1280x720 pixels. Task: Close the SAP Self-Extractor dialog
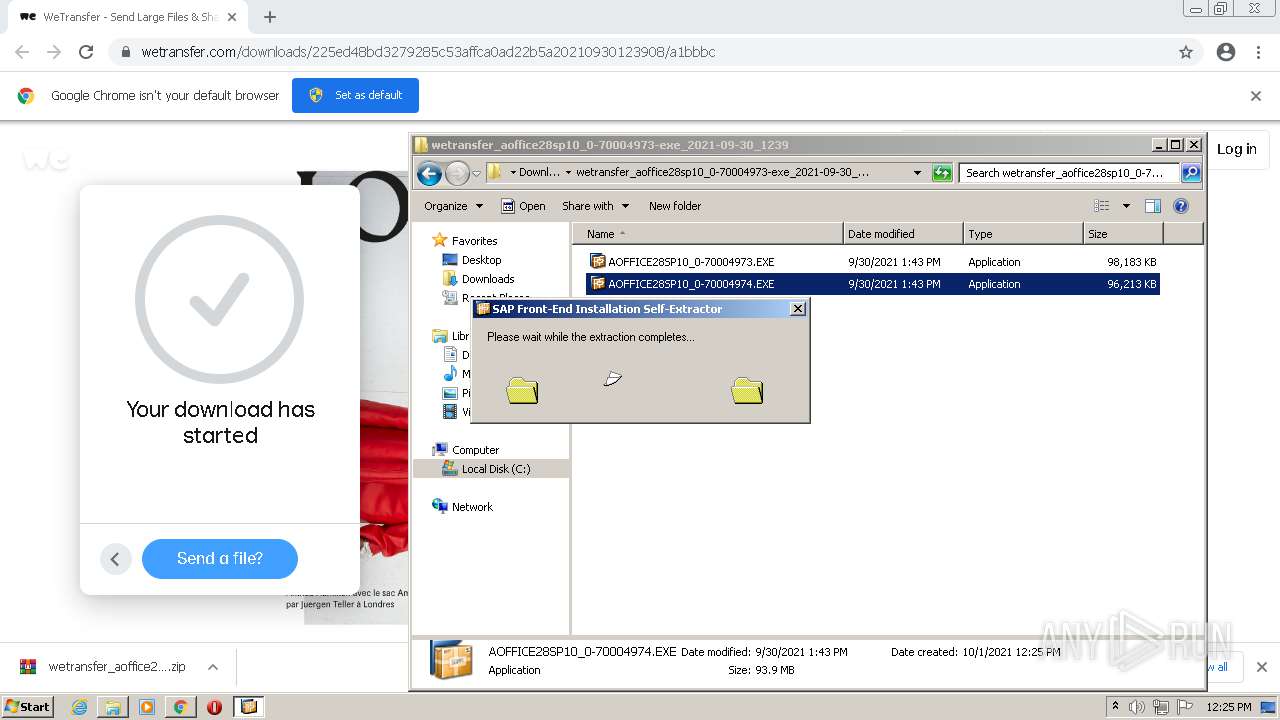click(797, 309)
